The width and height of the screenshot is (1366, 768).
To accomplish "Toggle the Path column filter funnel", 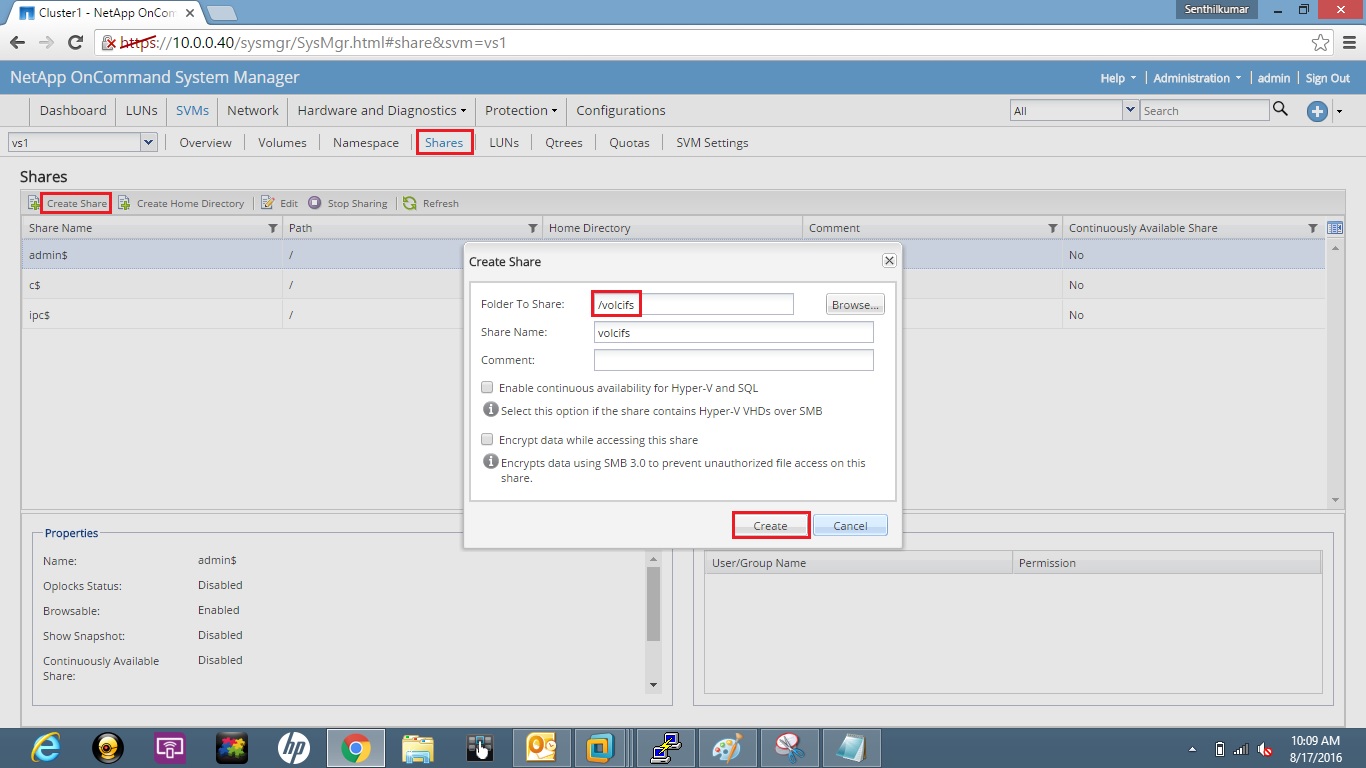I will 531,228.
